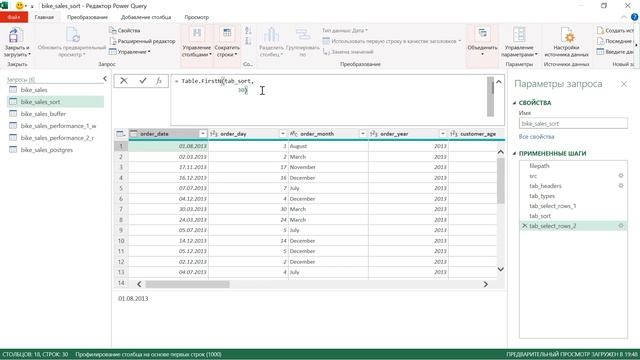
Task: Click the horizontal scrollbar thumb
Action: [187, 284]
